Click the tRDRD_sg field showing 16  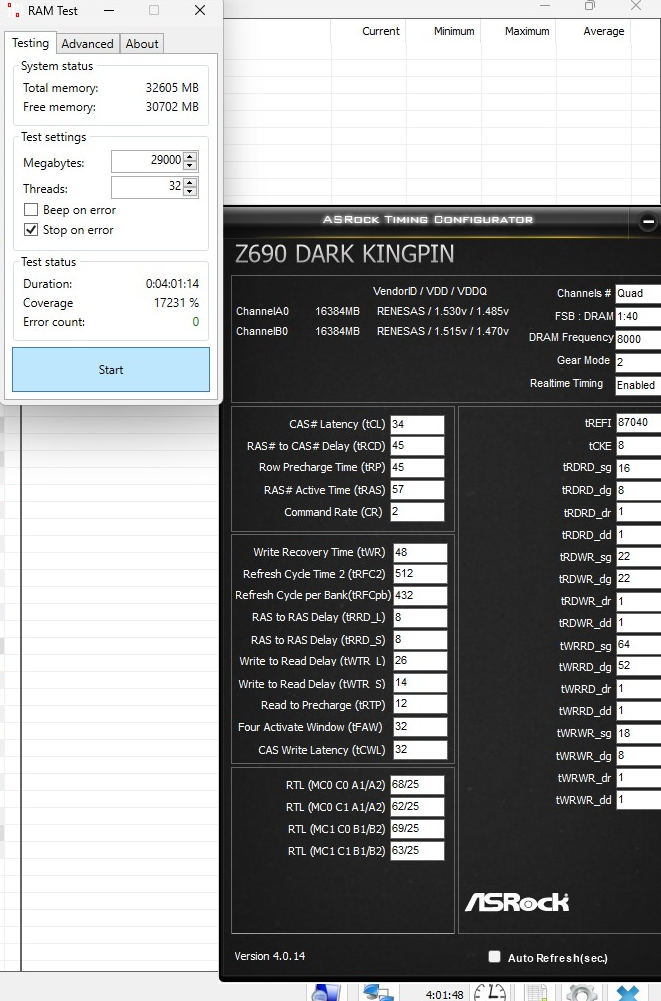click(x=639, y=468)
